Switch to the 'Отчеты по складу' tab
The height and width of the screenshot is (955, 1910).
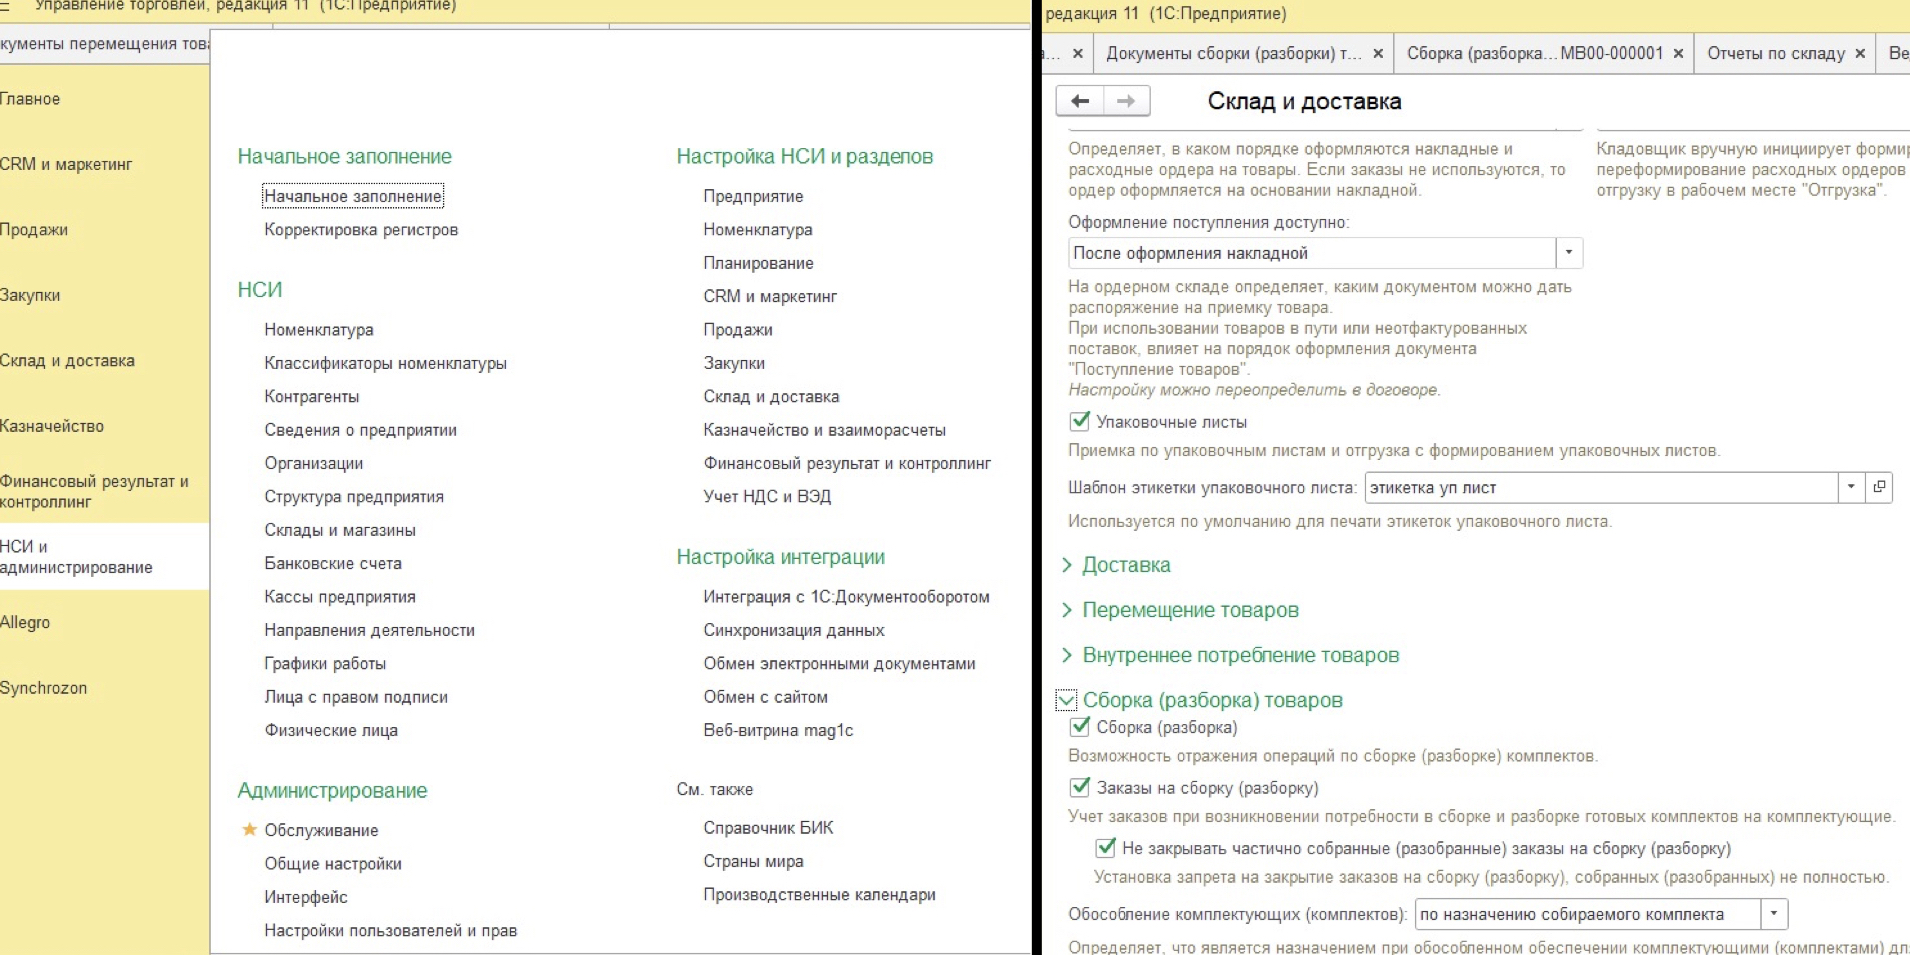click(x=1776, y=54)
